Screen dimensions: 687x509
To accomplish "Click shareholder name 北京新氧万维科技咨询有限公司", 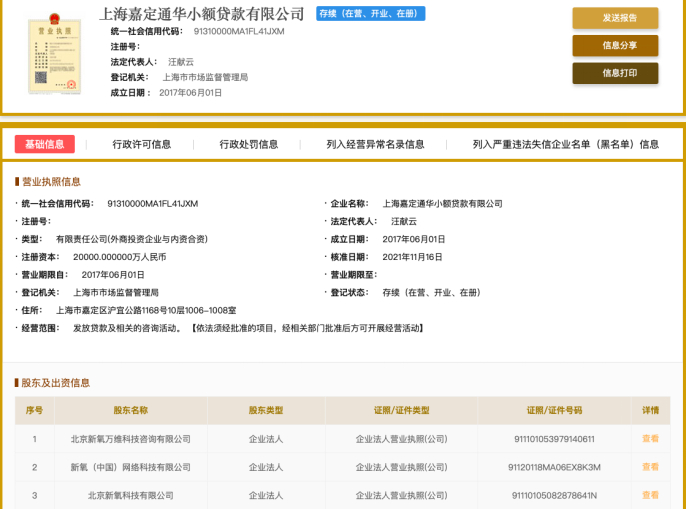I will (131, 439).
